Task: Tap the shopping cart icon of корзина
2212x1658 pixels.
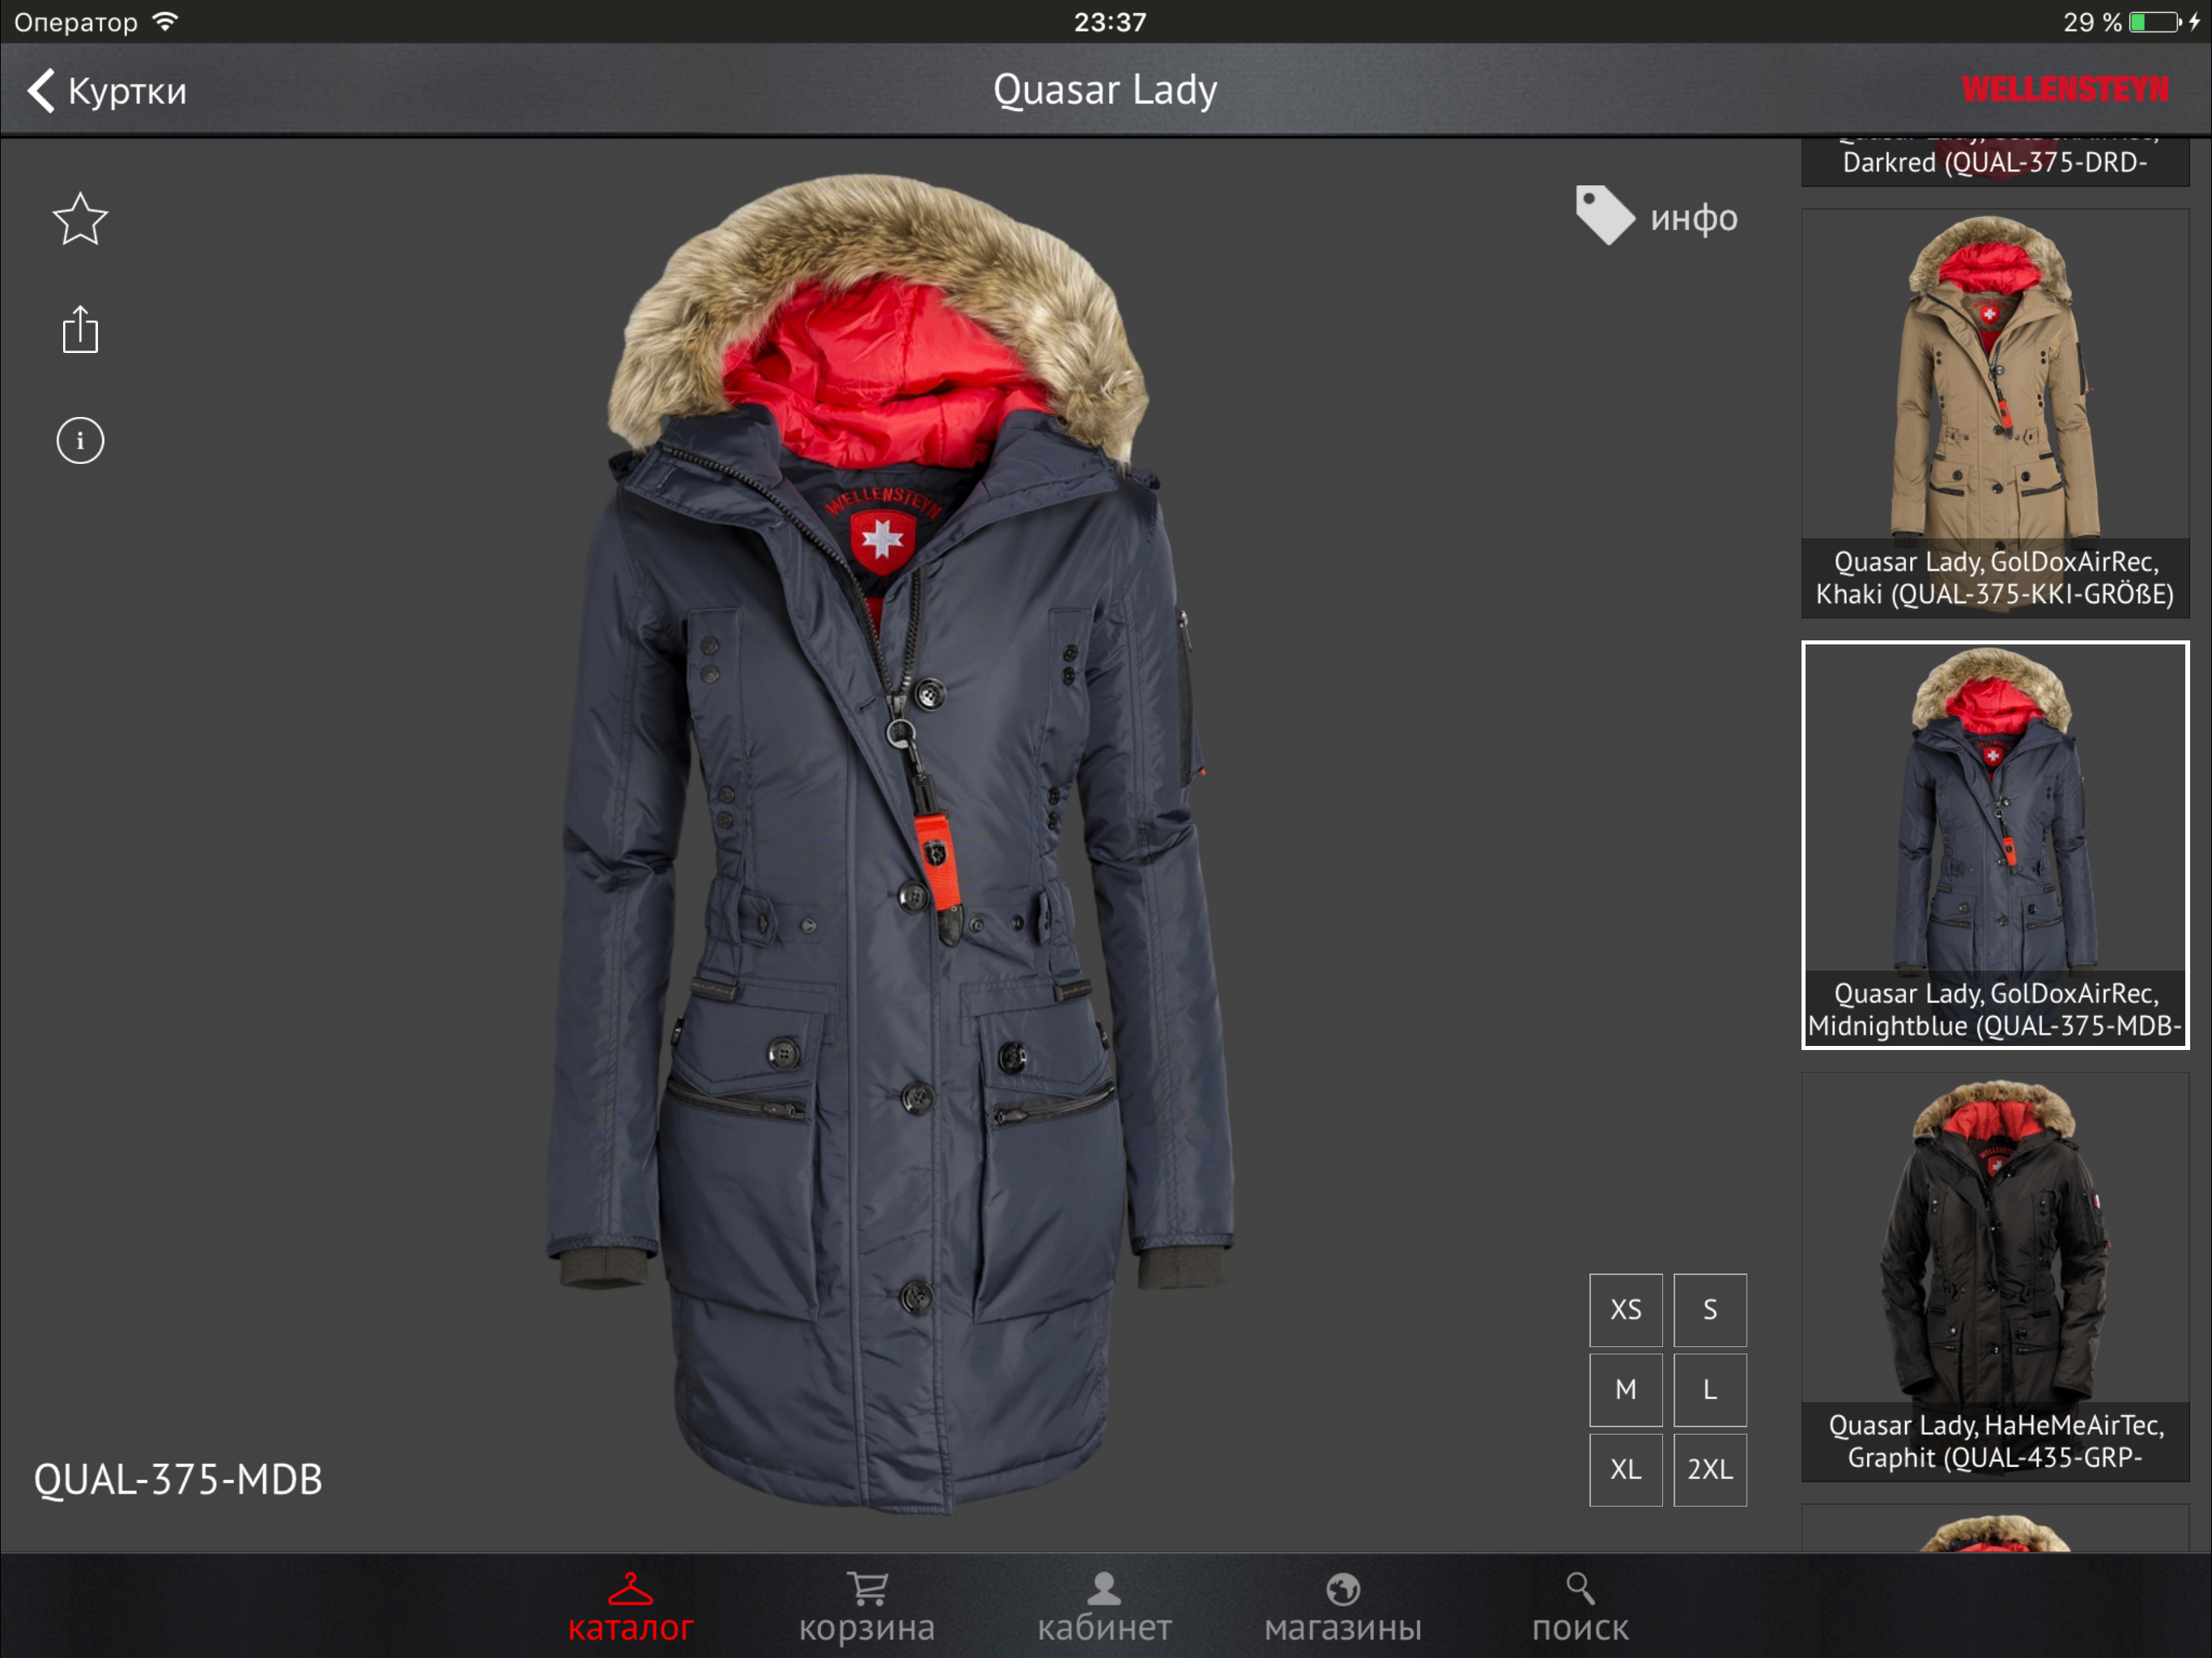Action: tap(867, 1588)
